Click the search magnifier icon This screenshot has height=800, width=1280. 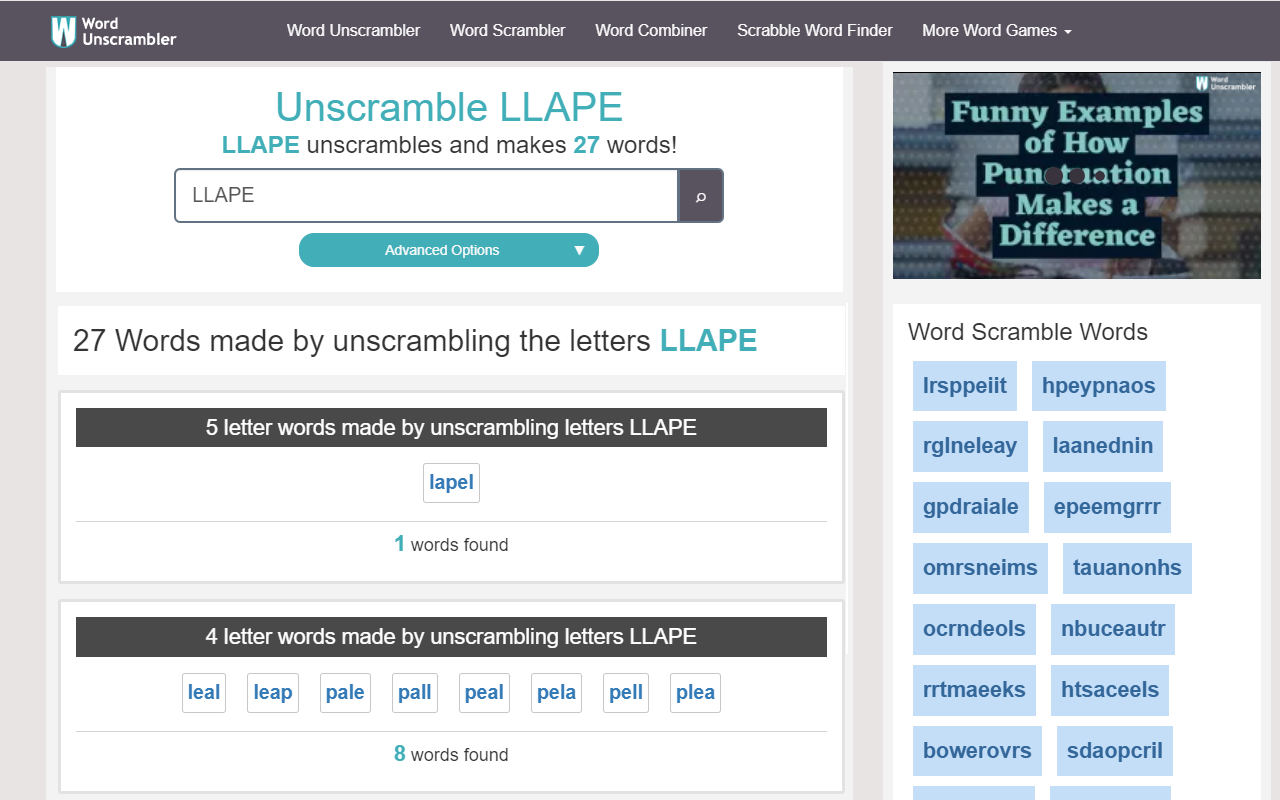pos(700,195)
